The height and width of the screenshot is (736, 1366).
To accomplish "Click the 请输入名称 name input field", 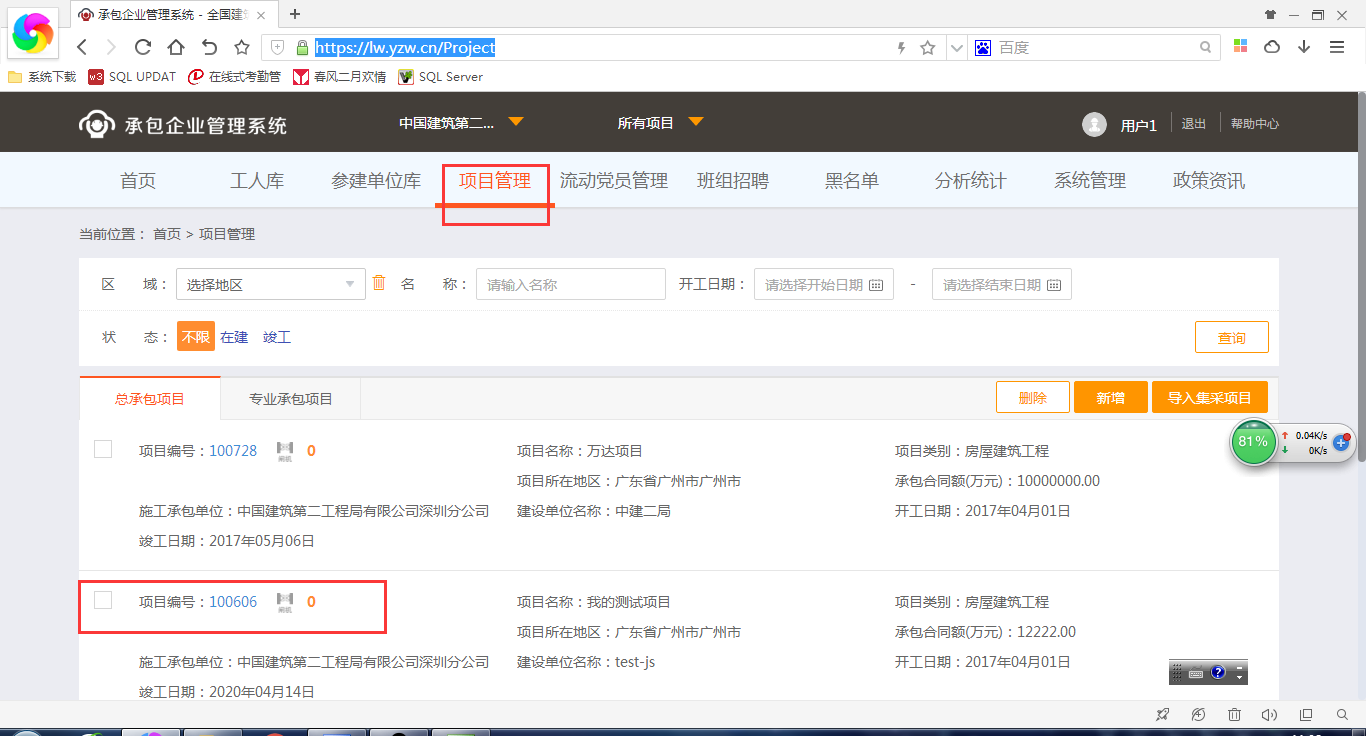I will point(570,284).
